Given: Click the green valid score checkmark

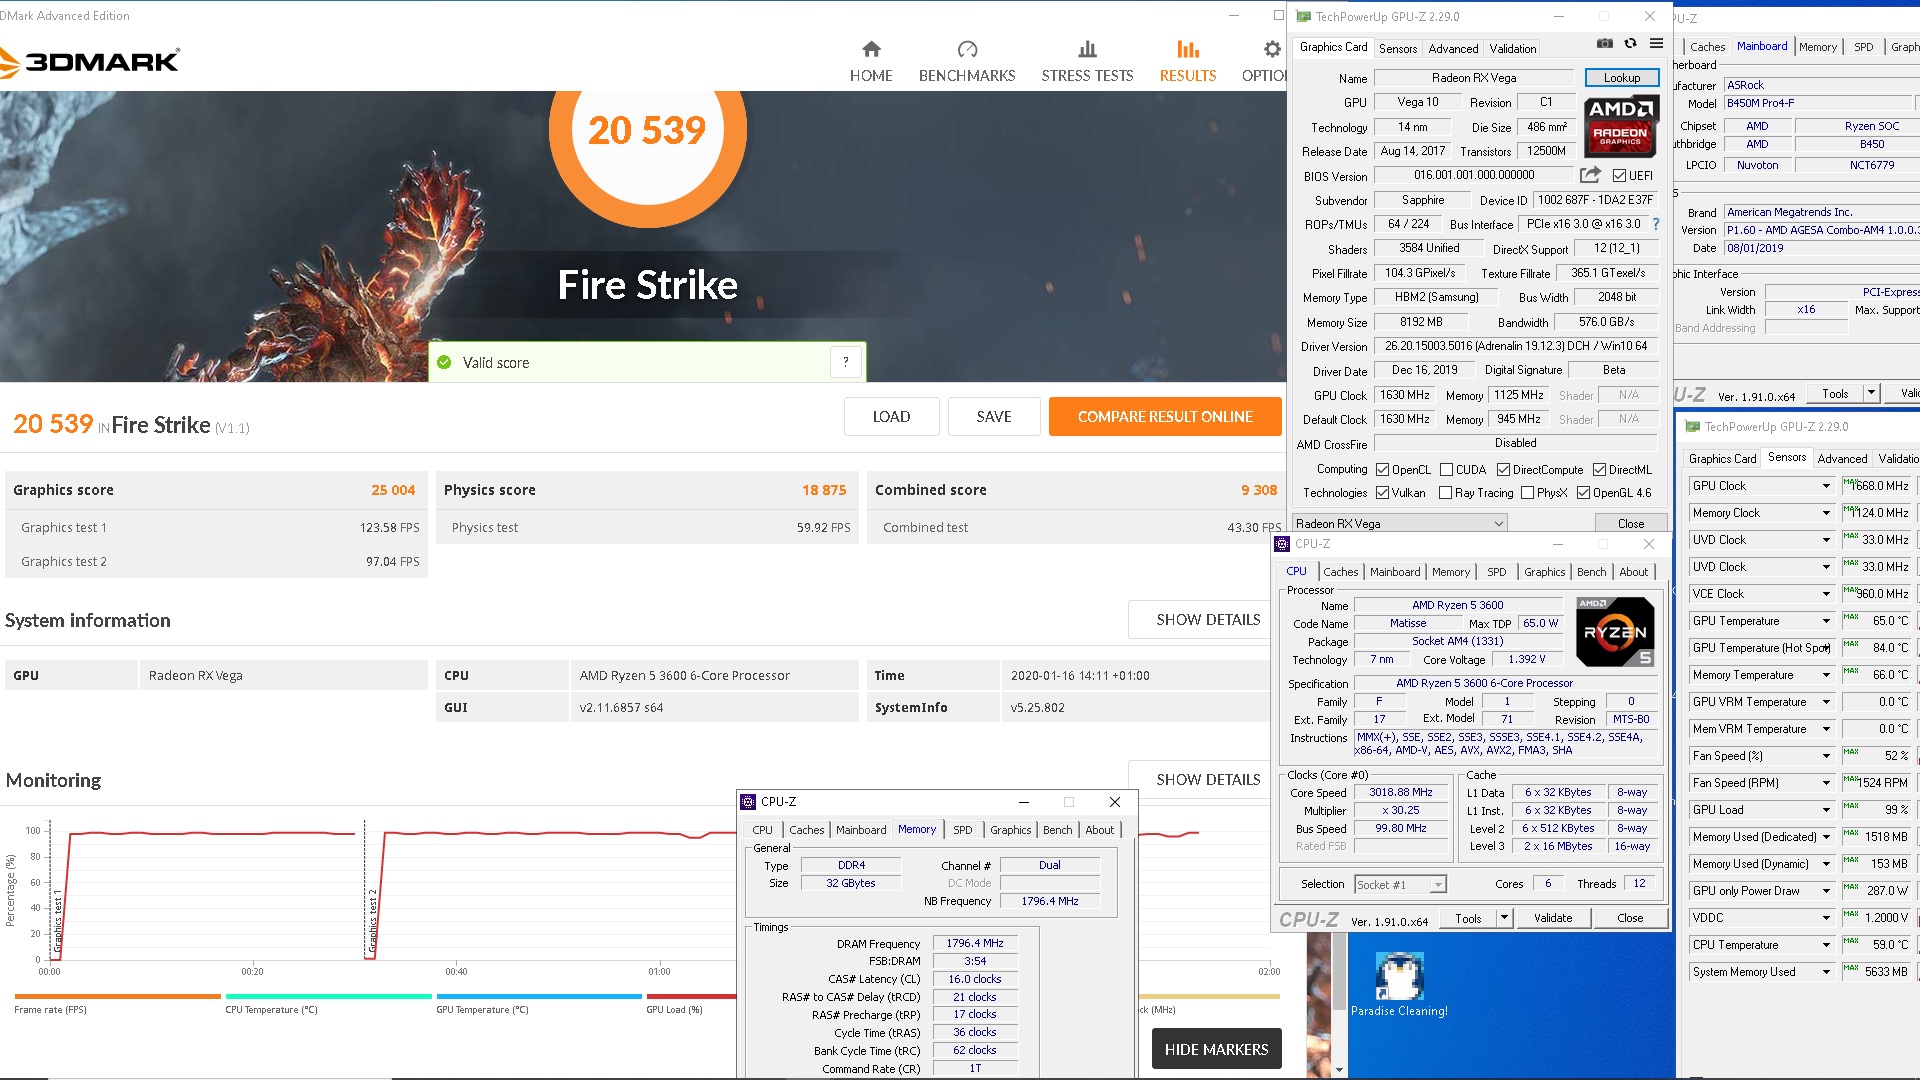Looking at the screenshot, I should [x=444, y=362].
